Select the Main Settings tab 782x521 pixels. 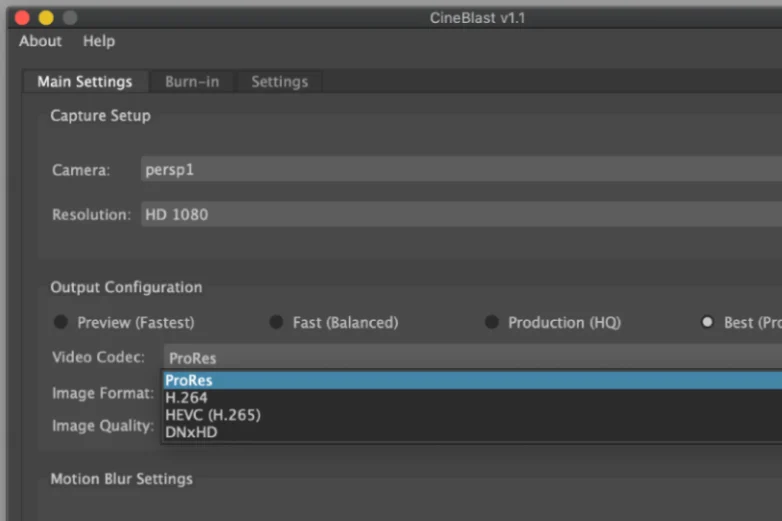[85, 82]
